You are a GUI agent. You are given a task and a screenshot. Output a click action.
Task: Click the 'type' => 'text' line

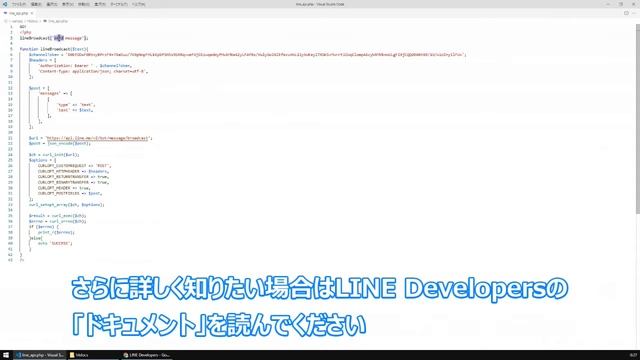76,104
